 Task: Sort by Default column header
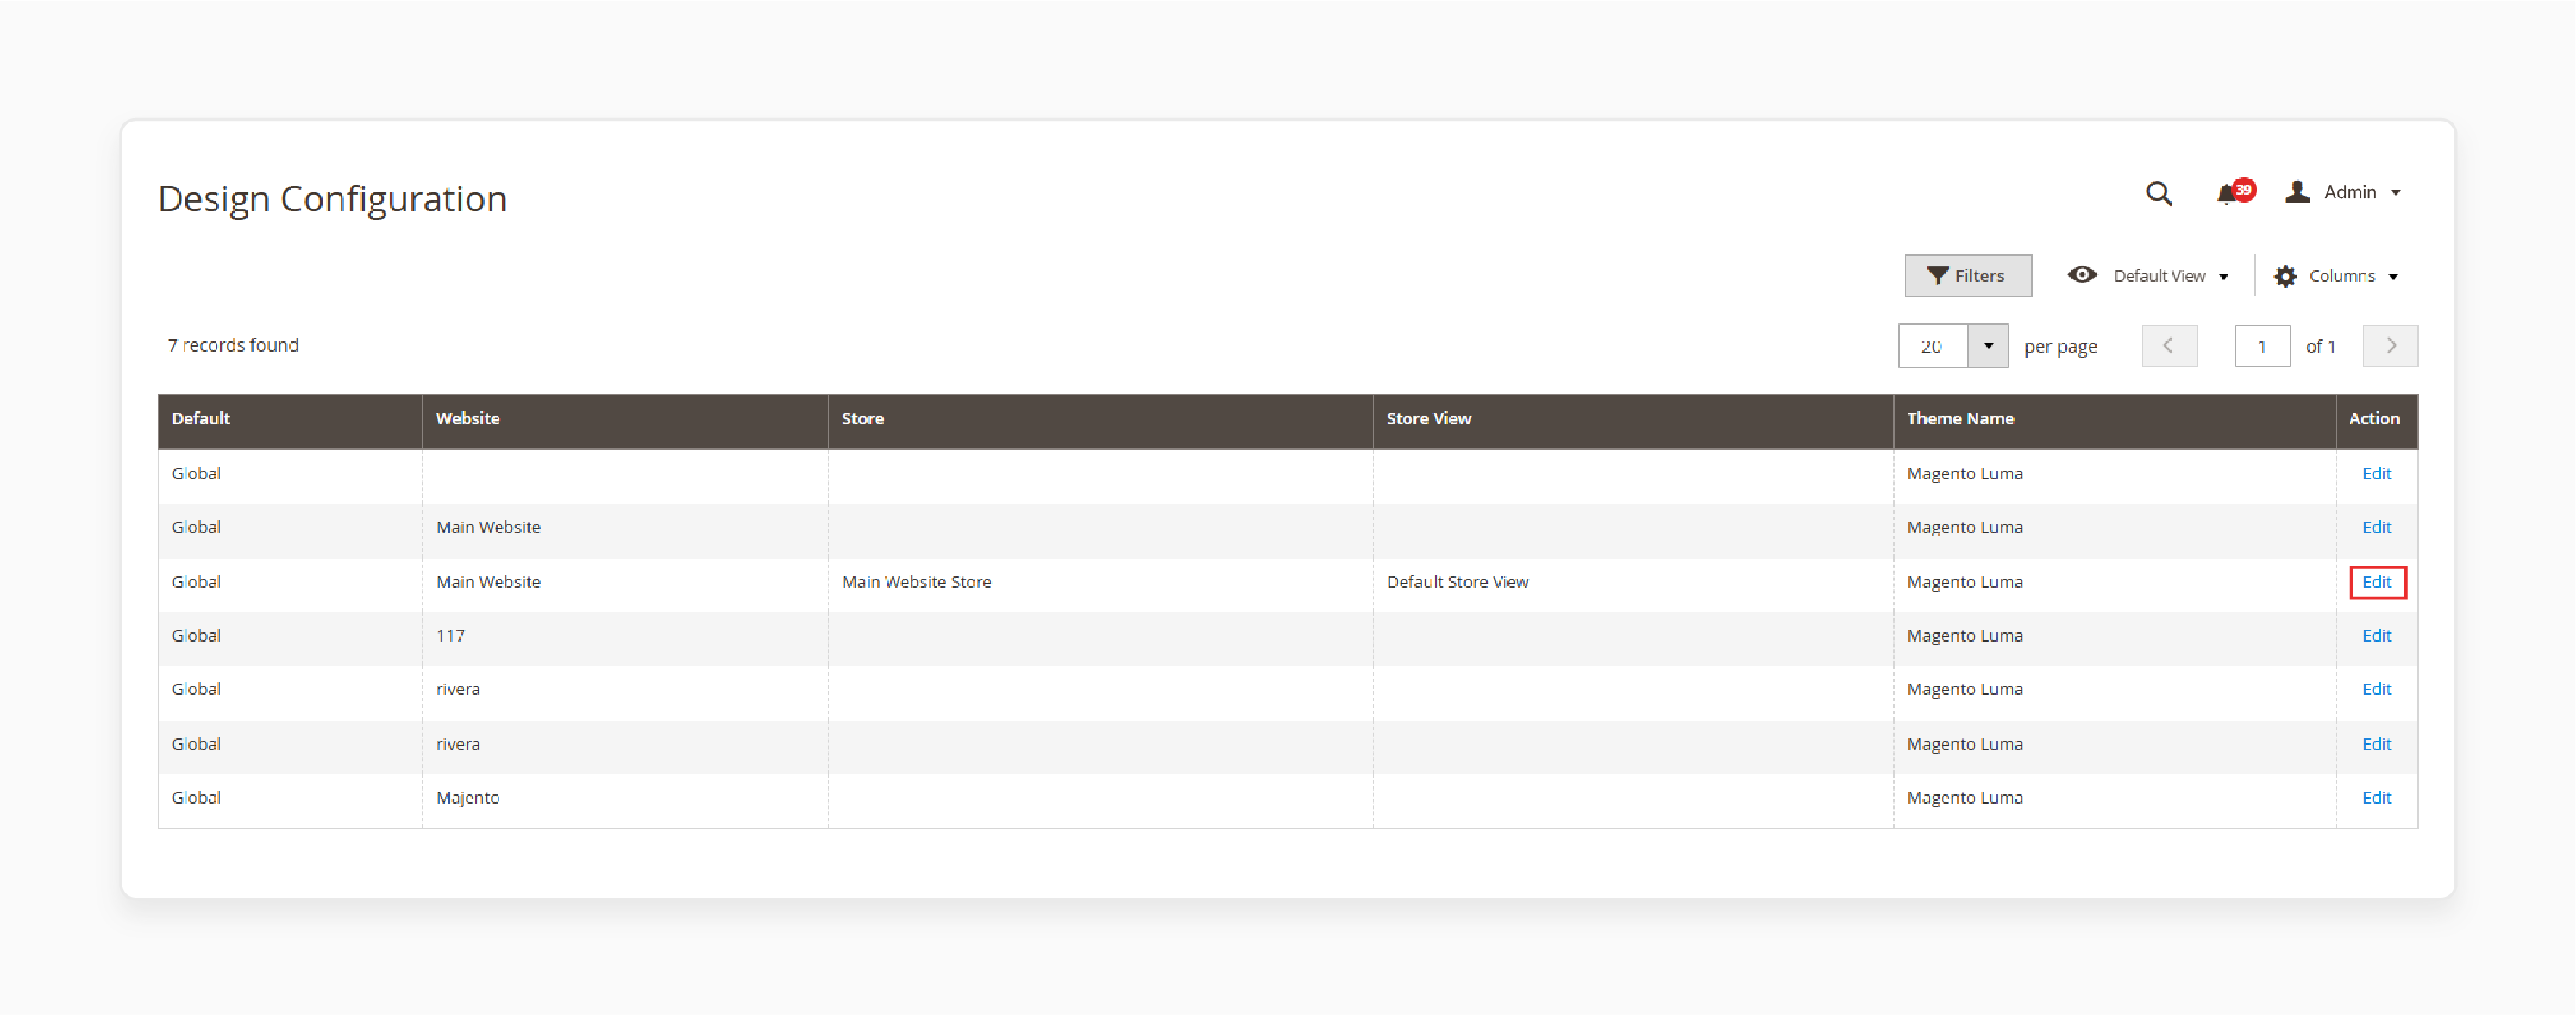[290, 420]
